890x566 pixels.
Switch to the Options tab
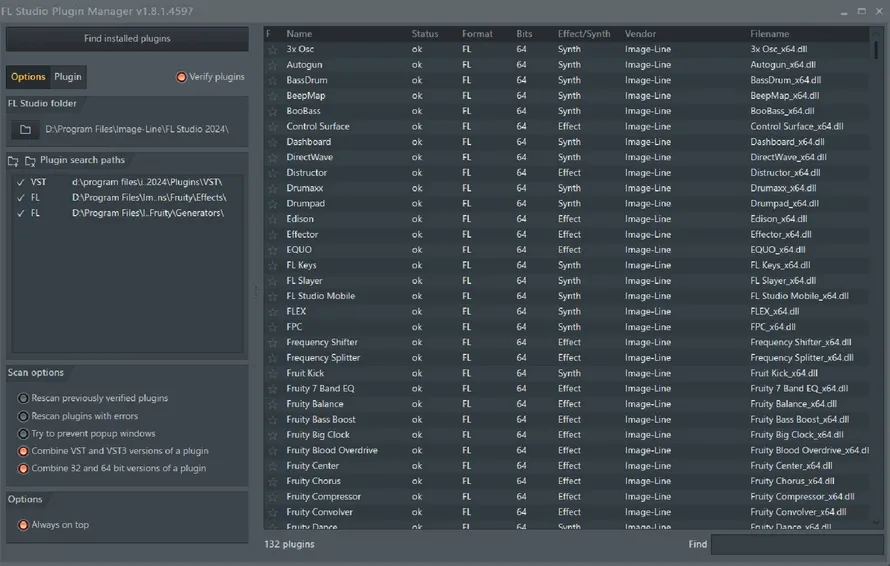point(28,77)
